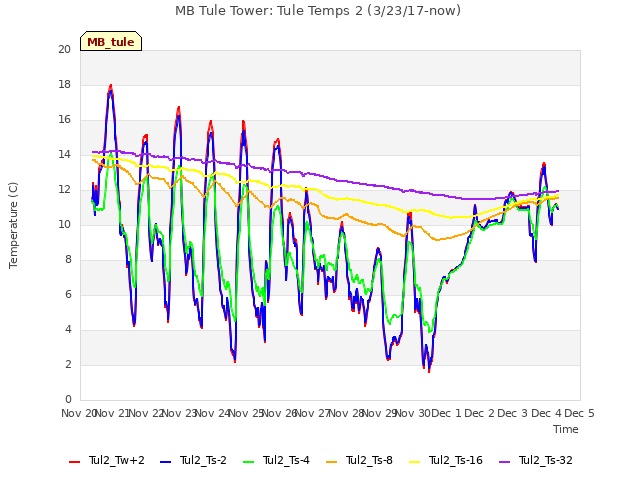Select the green Tul2_Ts-4 legend swatch
The height and width of the screenshot is (480, 640).
pyautogui.click(x=249, y=462)
